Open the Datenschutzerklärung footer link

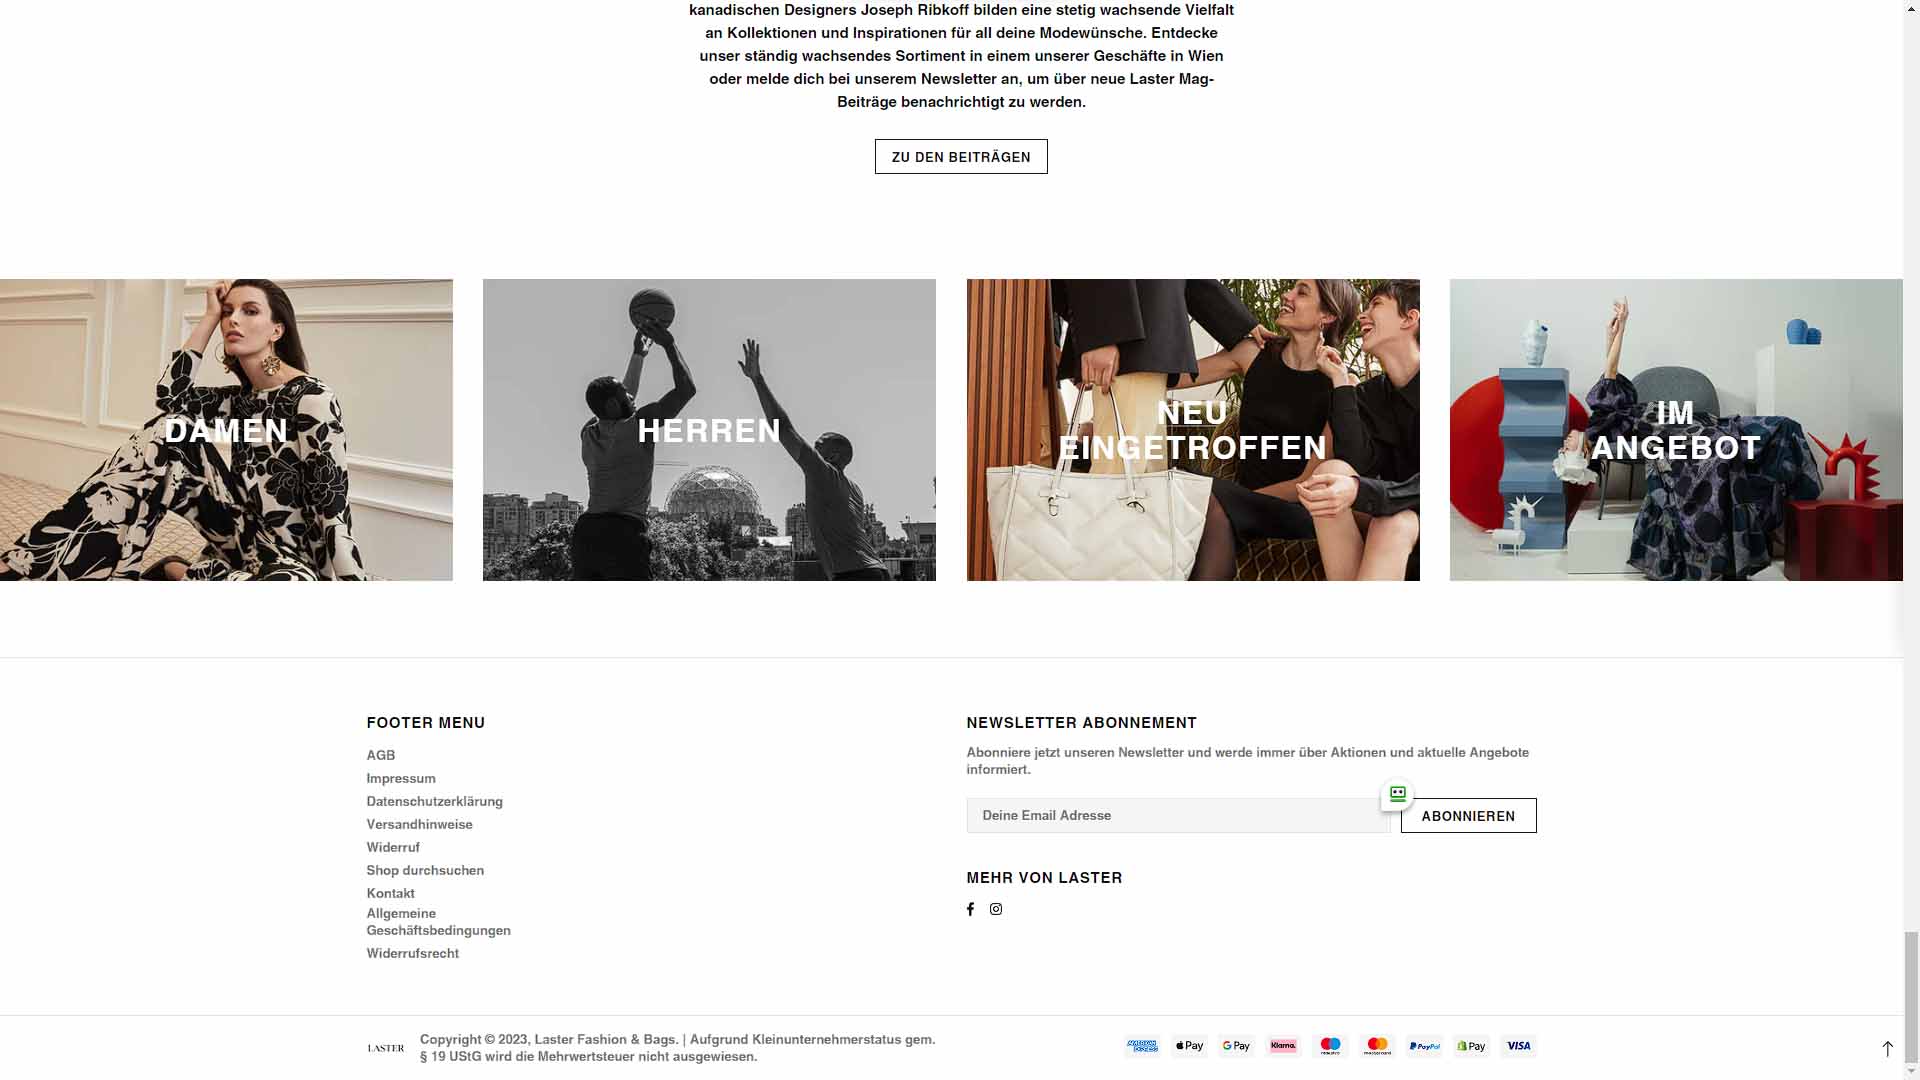[435, 801]
